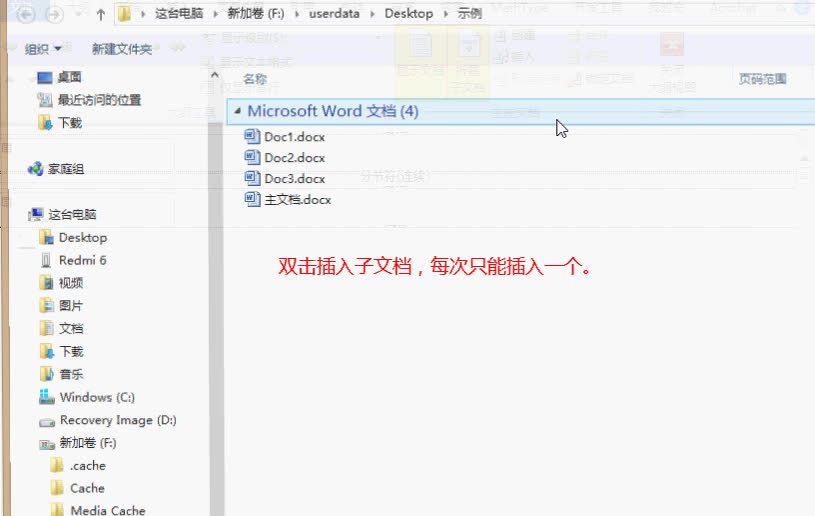Viewport: 815px width, 516px height.
Task: Open the .cache folder icon
Action: [x=57, y=465]
